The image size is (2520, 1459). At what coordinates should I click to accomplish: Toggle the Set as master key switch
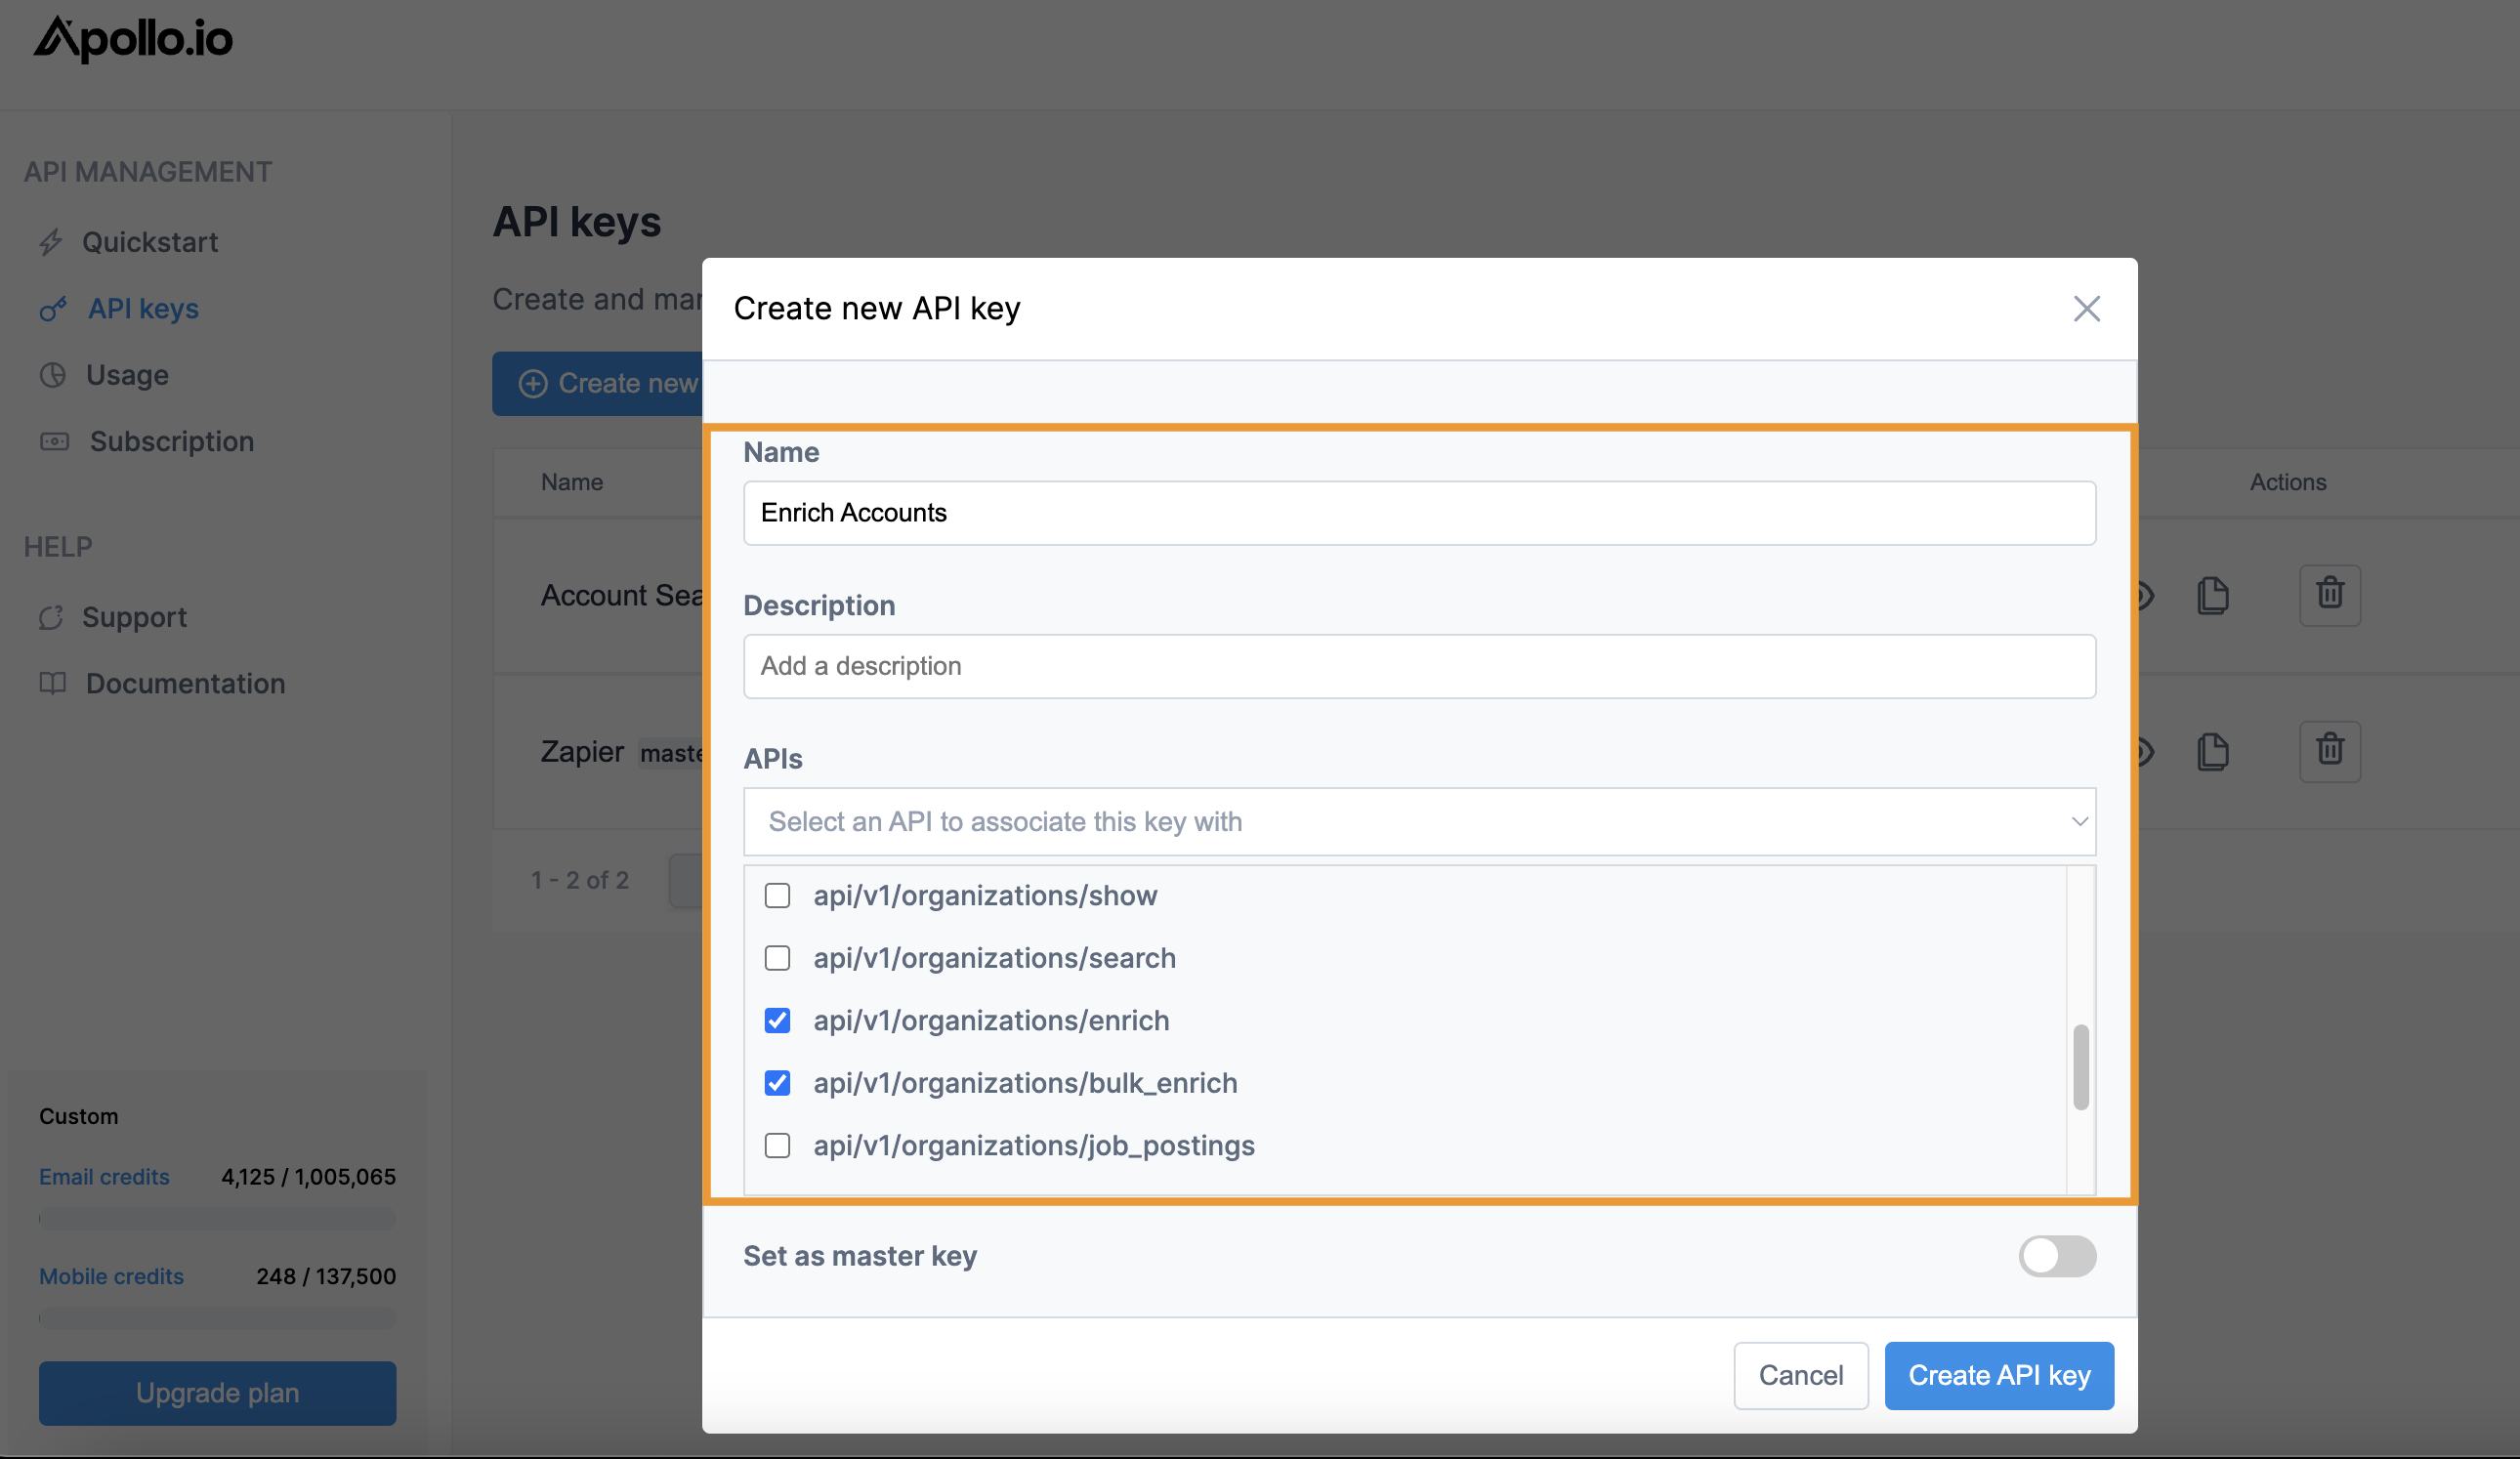[x=2056, y=1256]
